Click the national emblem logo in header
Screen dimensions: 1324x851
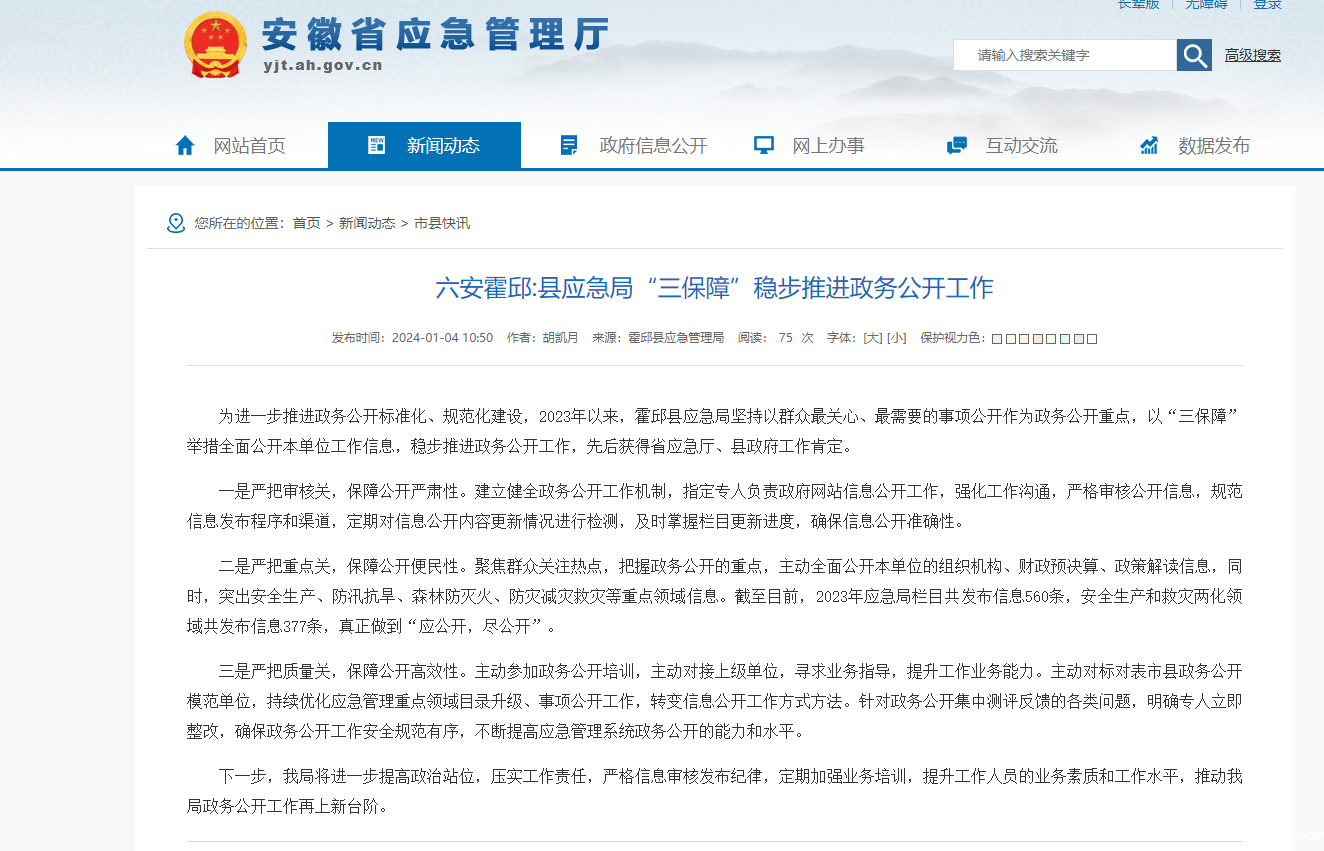pyautogui.click(x=215, y=45)
